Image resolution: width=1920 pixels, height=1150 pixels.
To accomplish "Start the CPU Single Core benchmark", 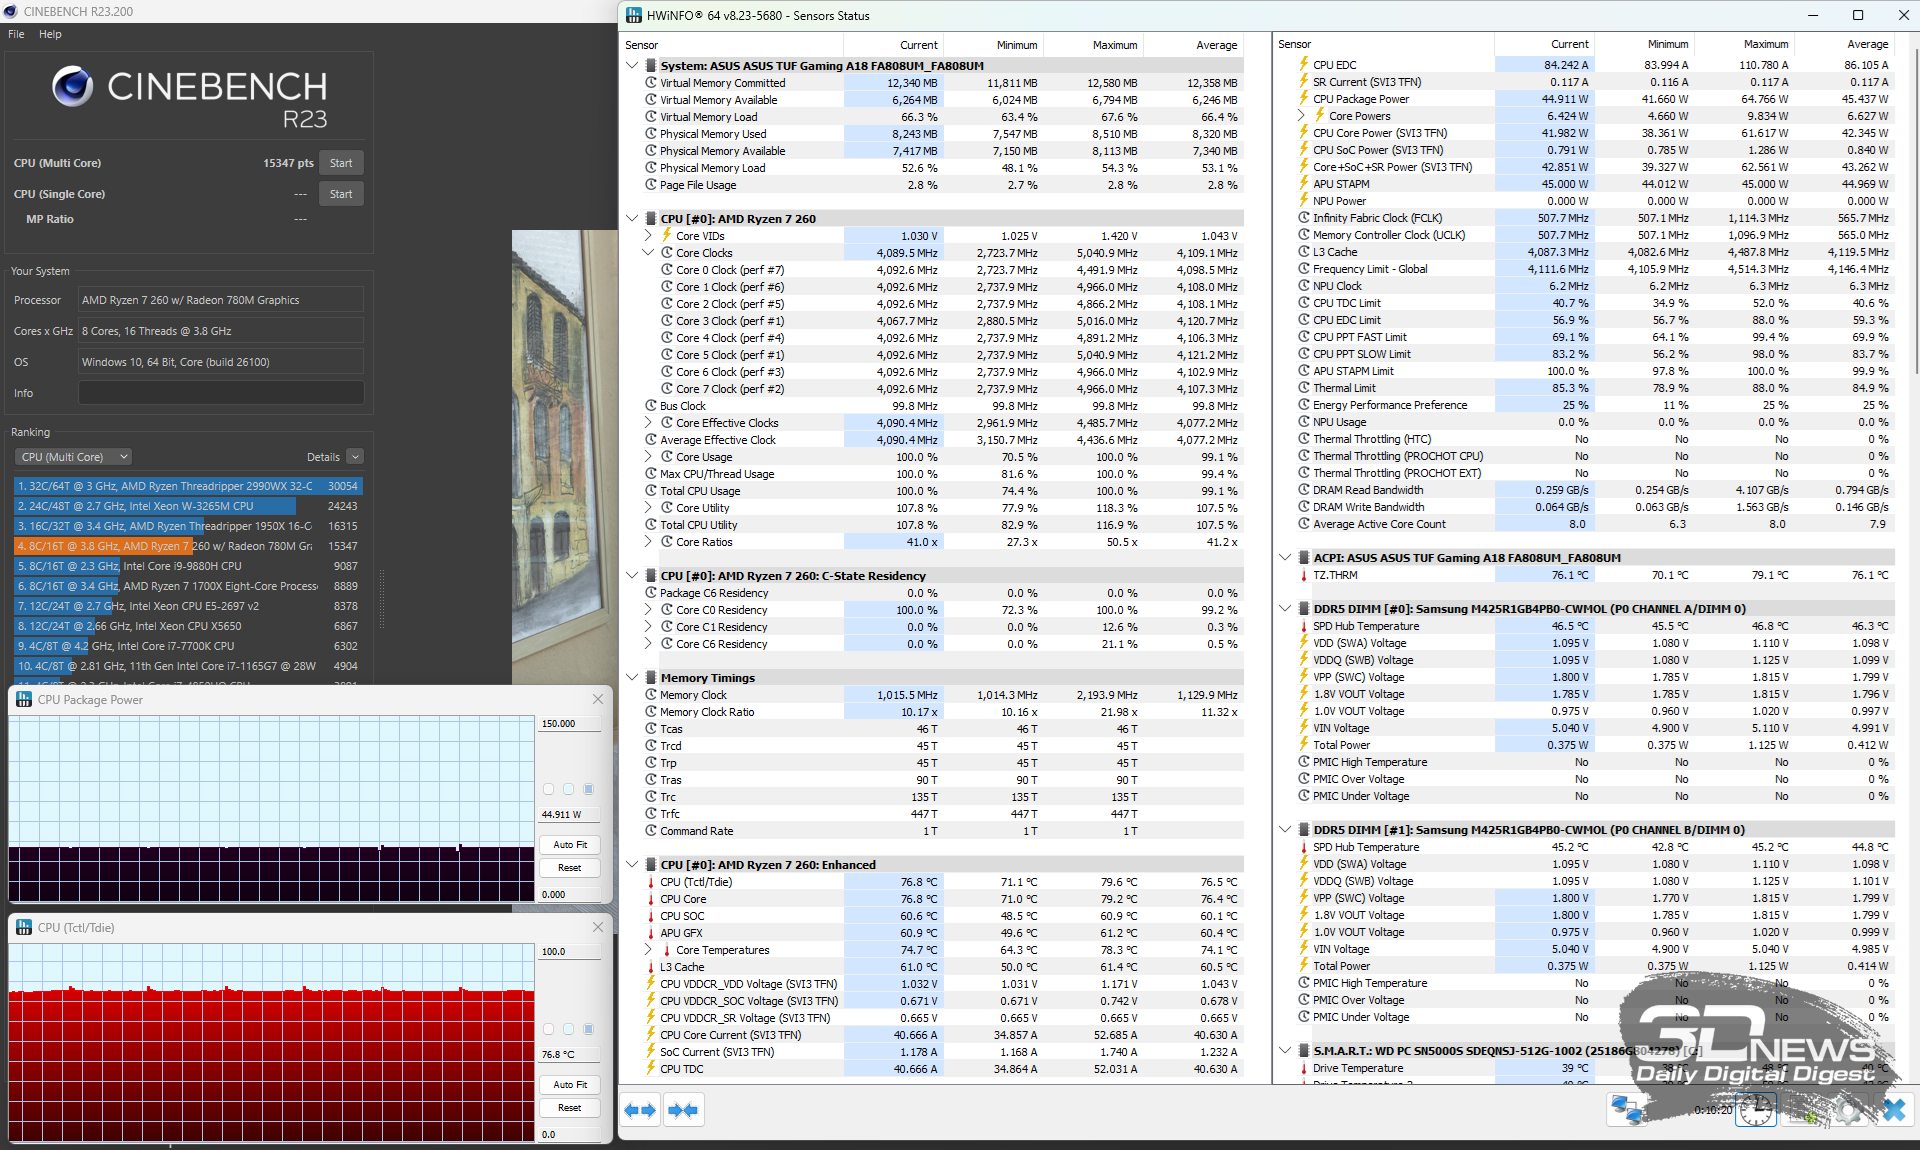I will click(x=341, y=194).
